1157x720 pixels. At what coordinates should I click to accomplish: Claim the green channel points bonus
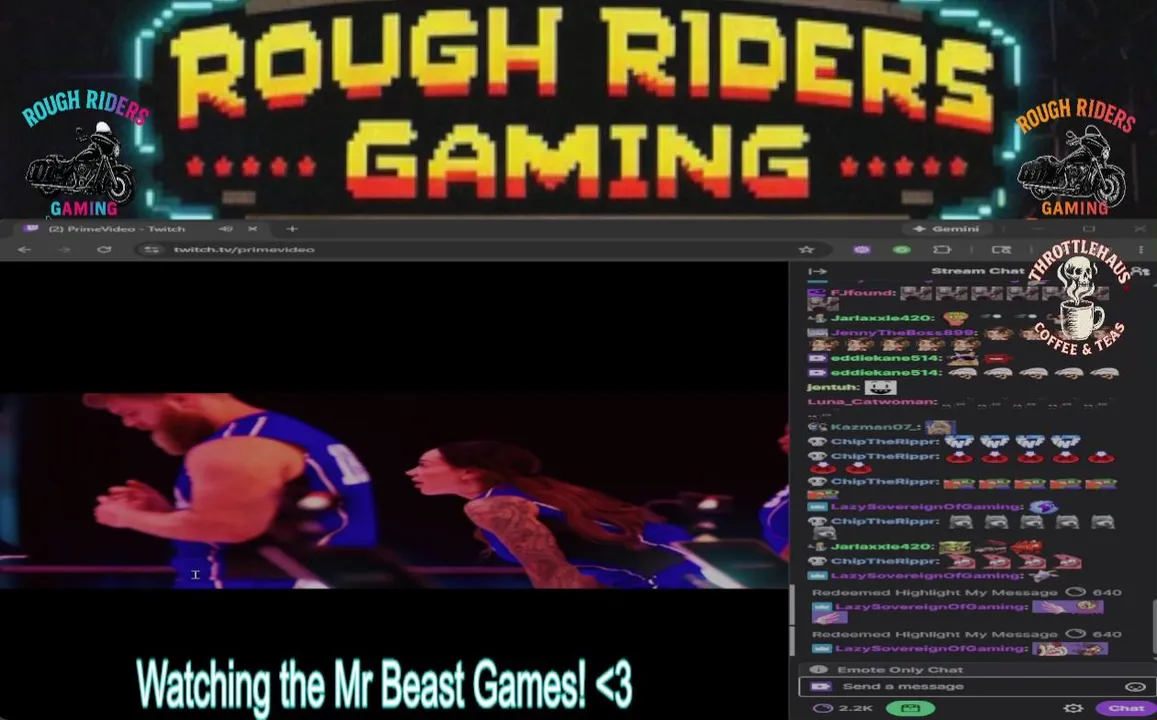pos(910,708)
